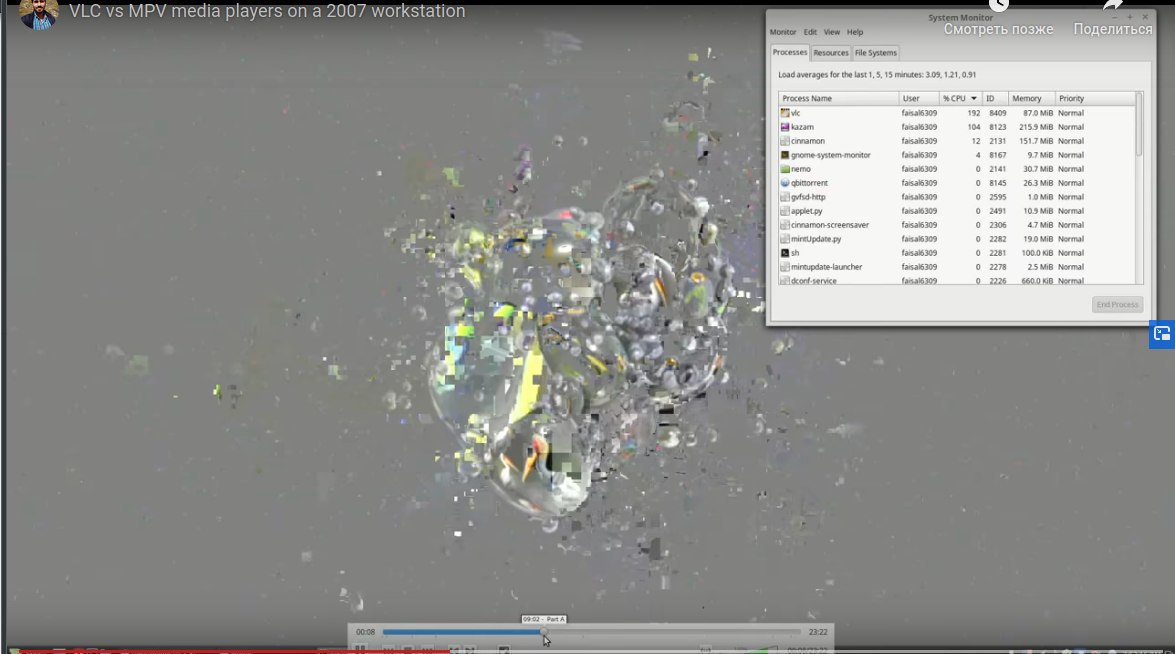Click the kazam process icon
1175x654 pixels.
coord(785,127)
